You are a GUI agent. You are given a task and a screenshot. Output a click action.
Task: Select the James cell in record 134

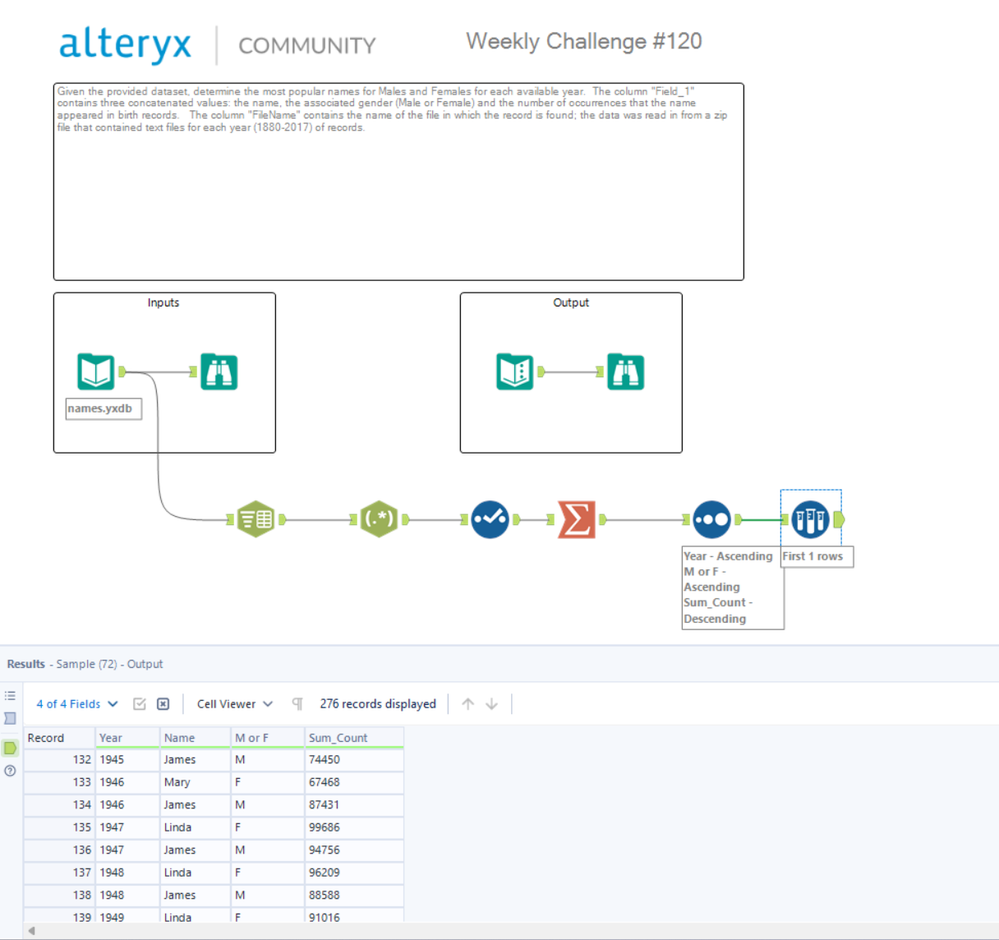tap(195, 805)
